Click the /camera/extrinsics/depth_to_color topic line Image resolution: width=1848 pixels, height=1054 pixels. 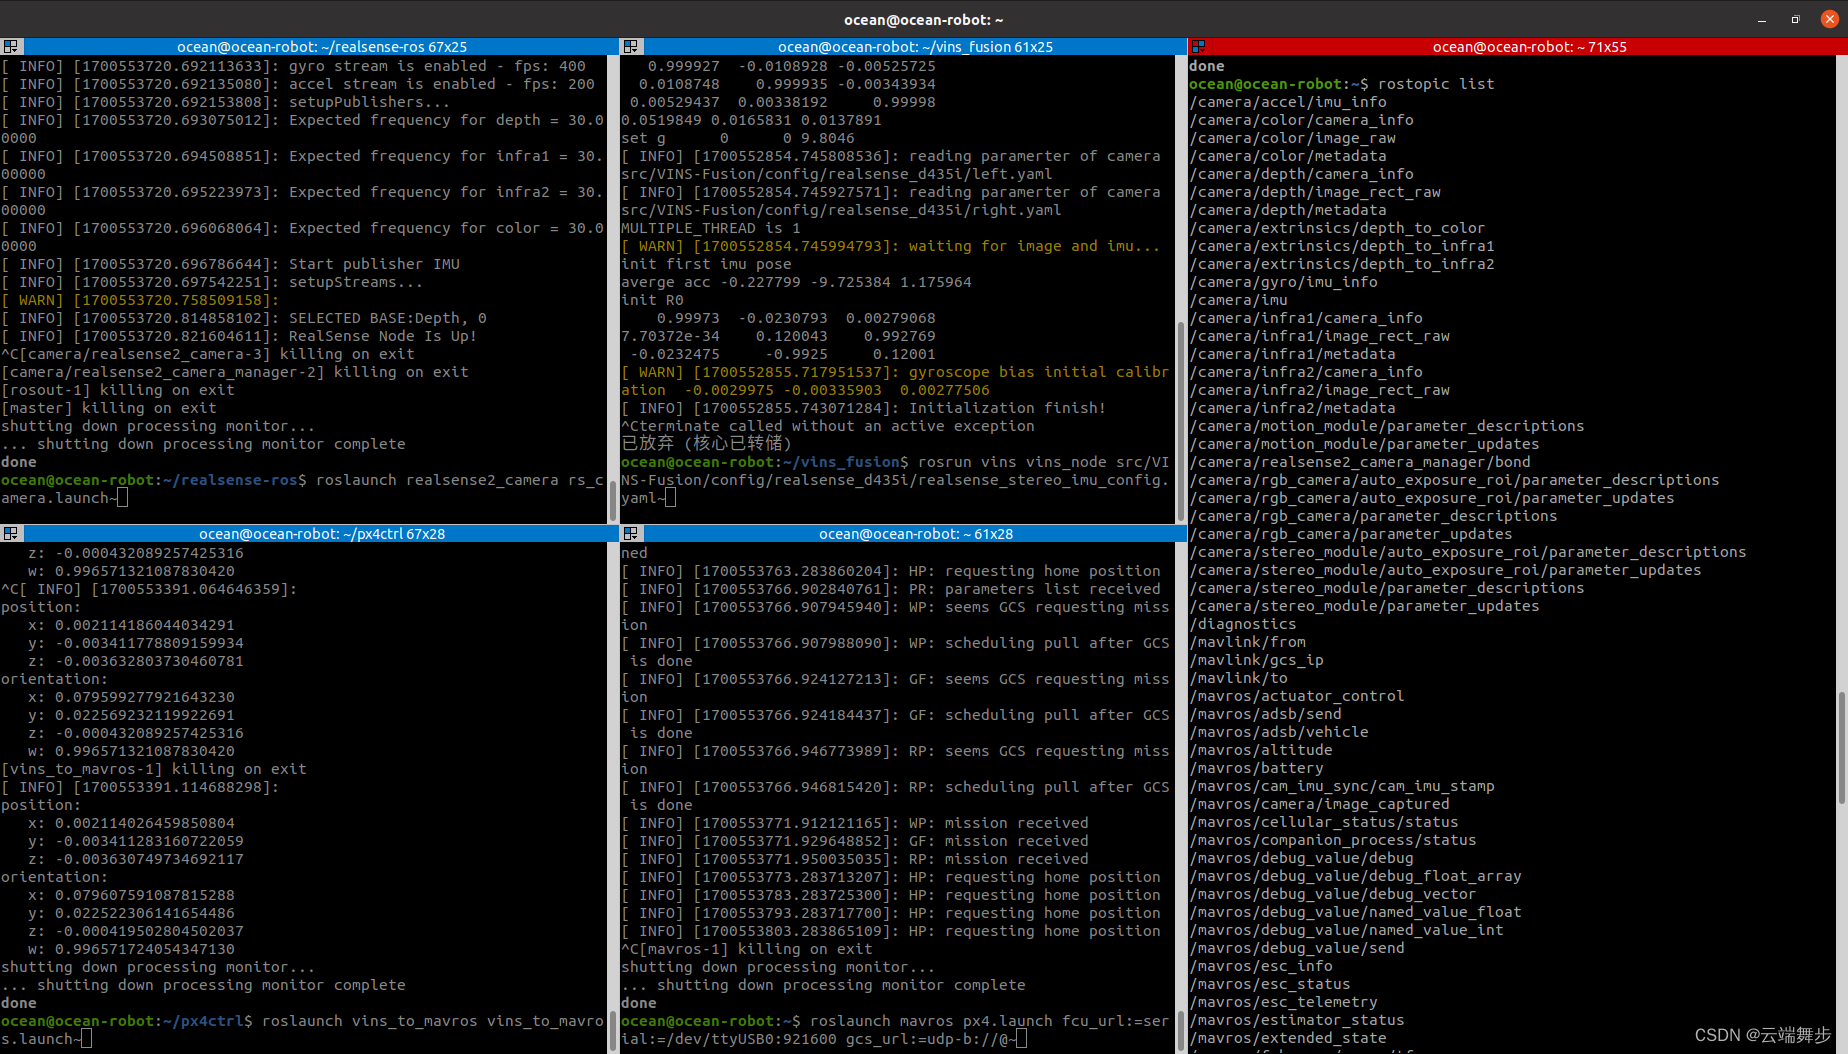[x=1337, y=228]
